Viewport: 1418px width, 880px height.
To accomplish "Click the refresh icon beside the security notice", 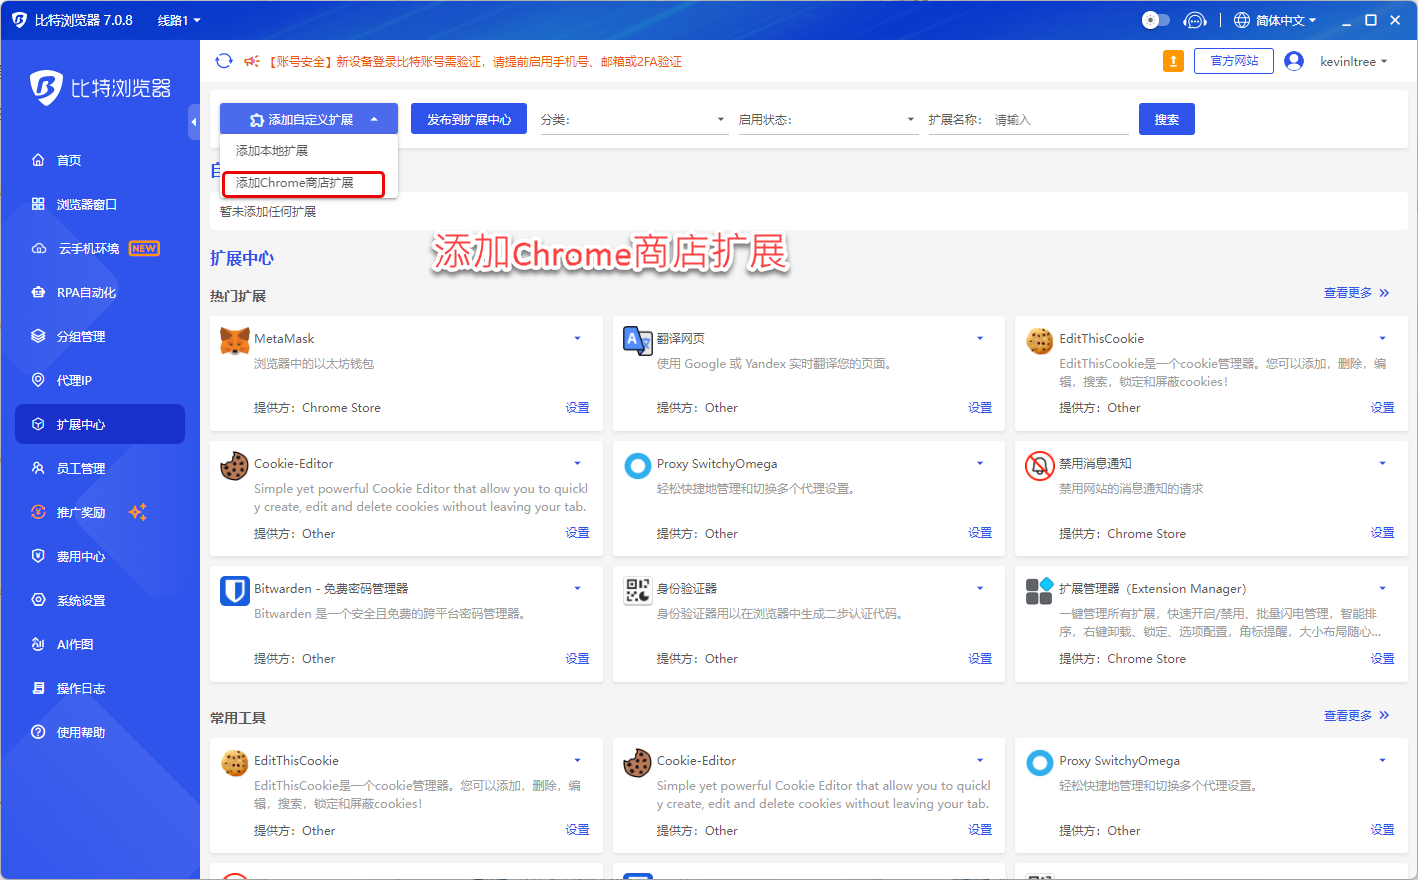I will click(224, 61).
